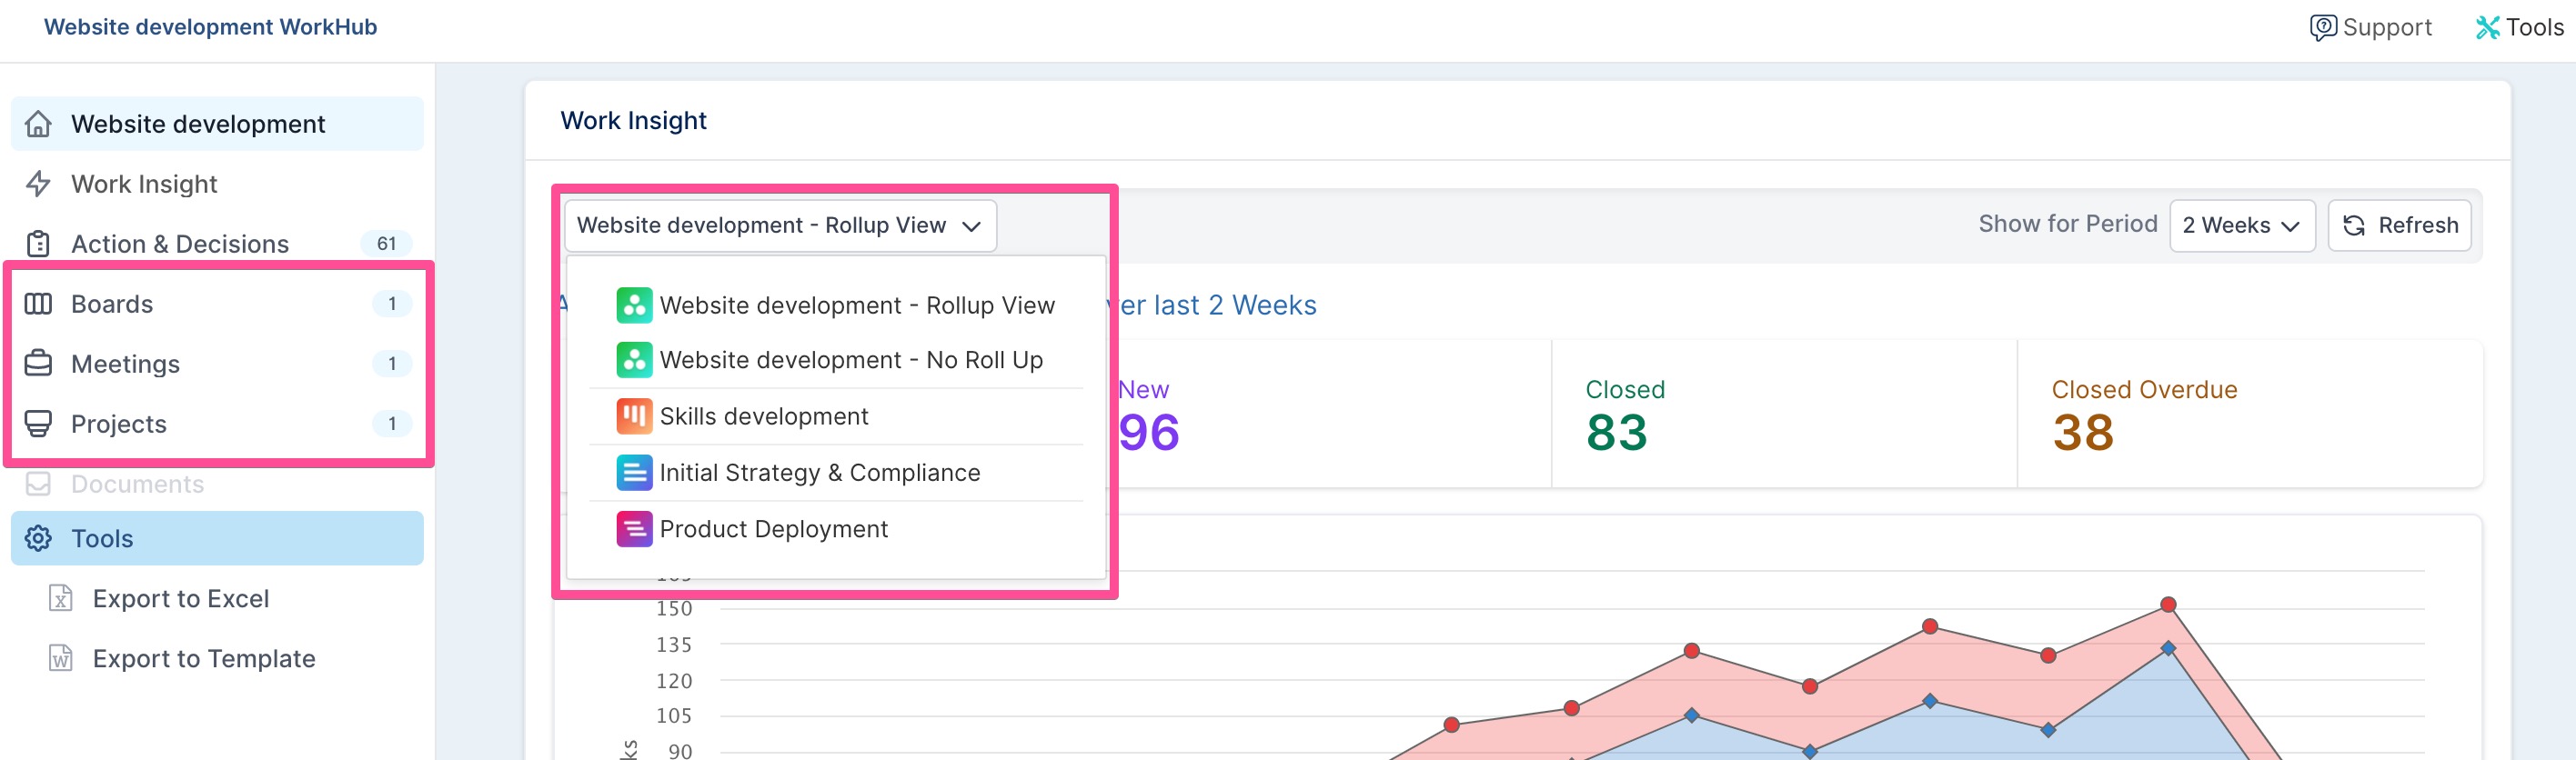Click the count badge on Meetings
2576x760 pixels.
392,363
